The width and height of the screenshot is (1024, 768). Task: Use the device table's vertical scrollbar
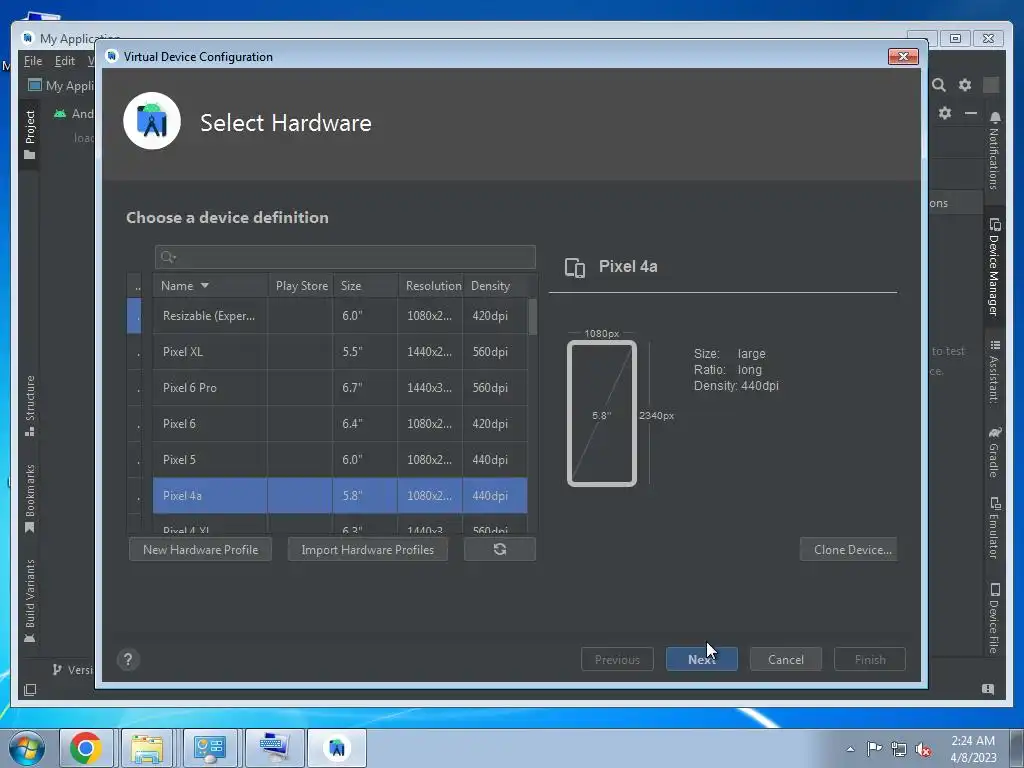click(x=532, y=317)
